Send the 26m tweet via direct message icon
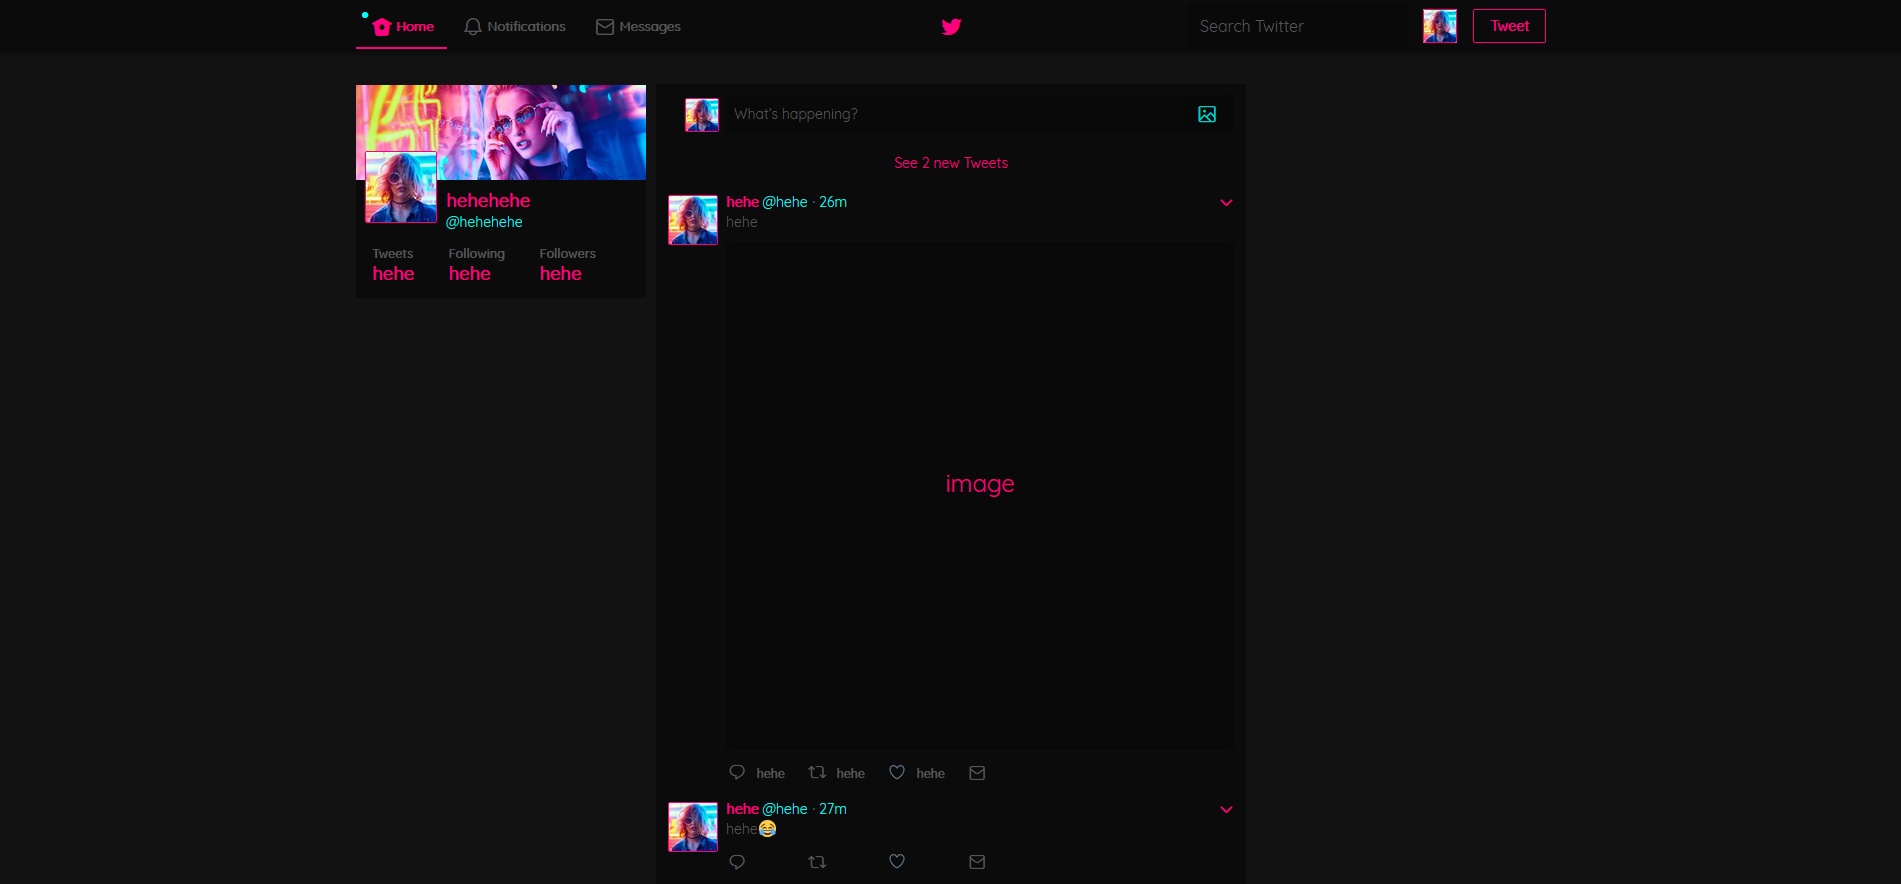Image resolution: width=1901 pixels, height=884 pixels. pos(977,773)
